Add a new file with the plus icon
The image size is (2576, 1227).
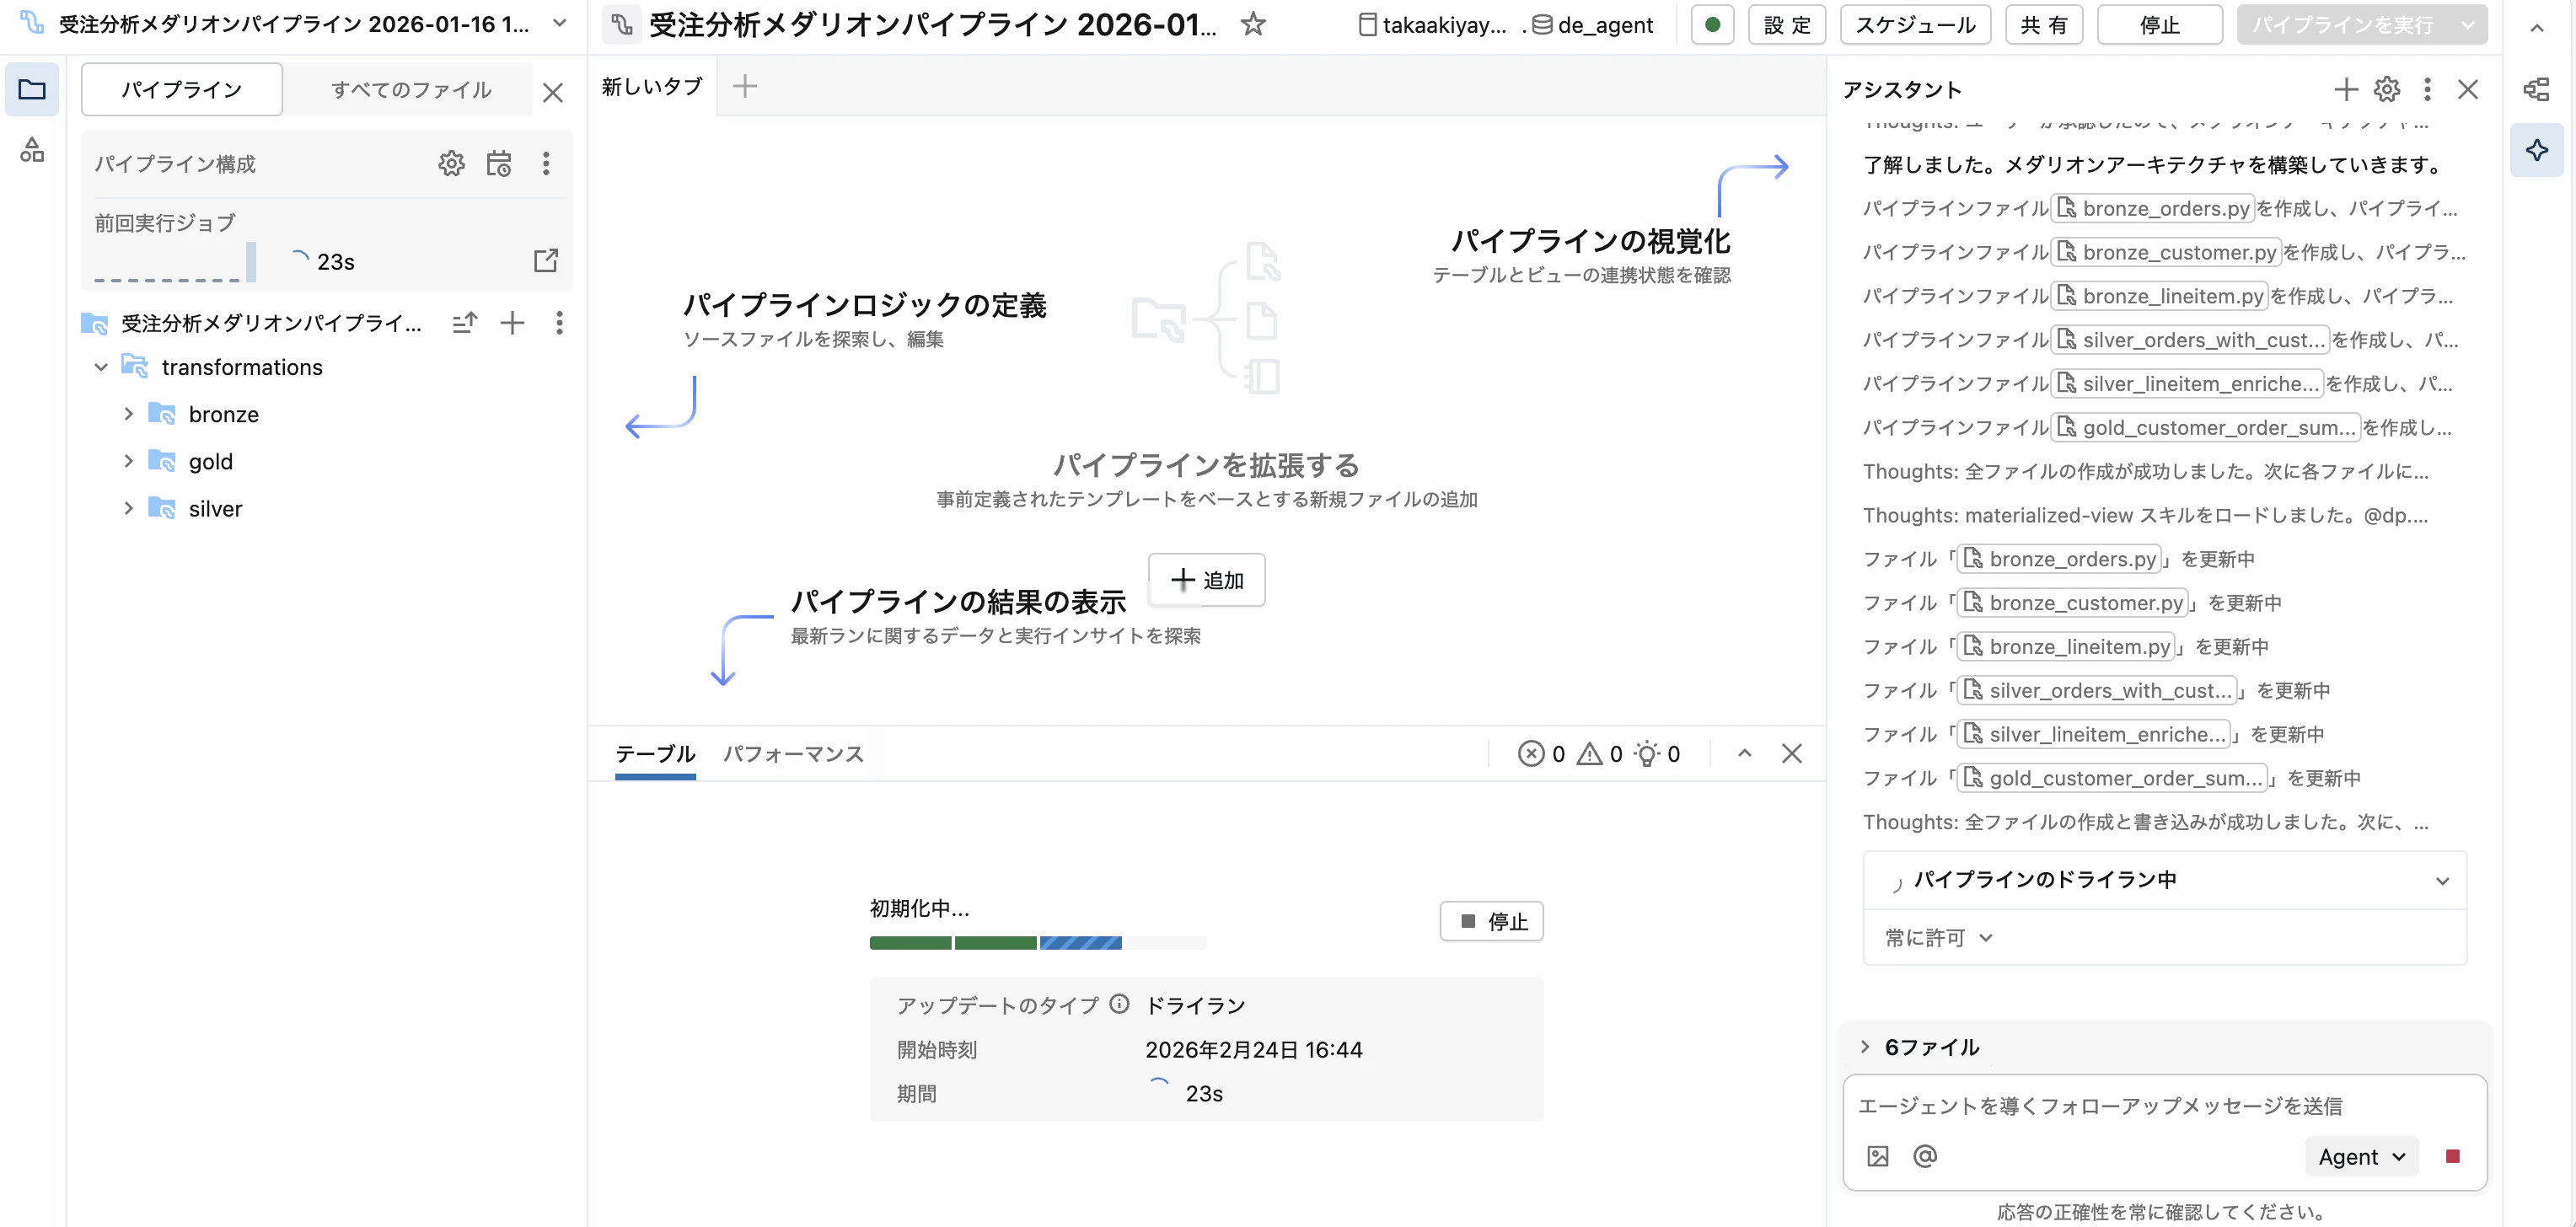pos(512,323)
